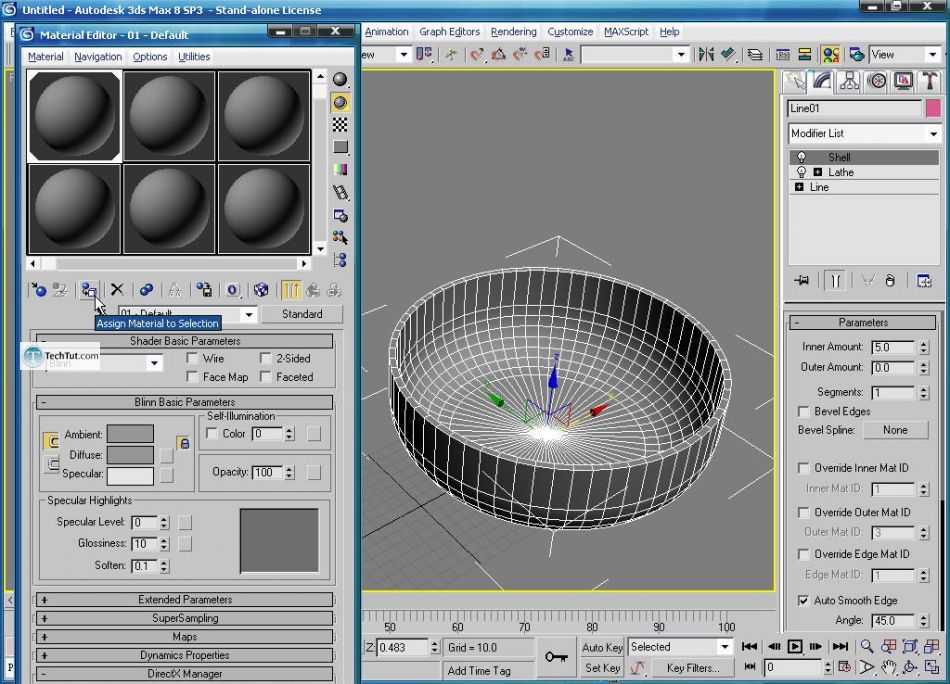Select the third material sample sphere
Viewport: 950px width, 684px height.
tap(264, 115)
